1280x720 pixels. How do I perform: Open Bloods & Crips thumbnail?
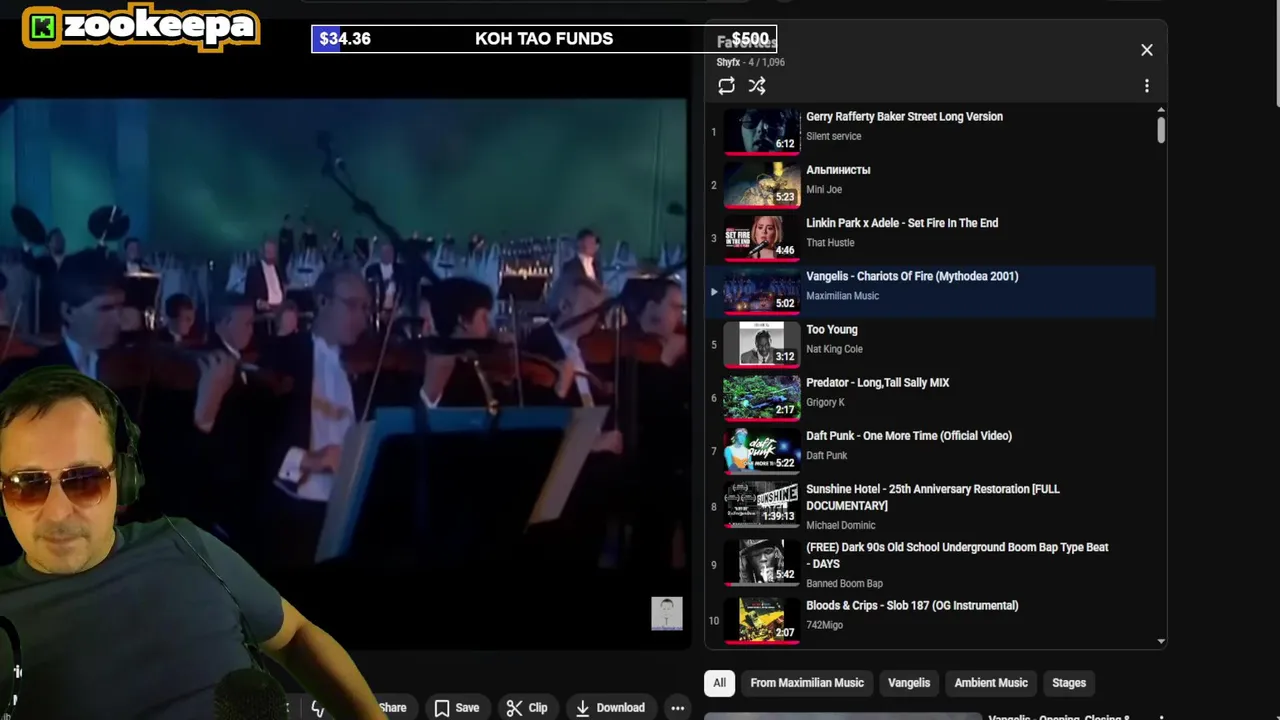(762, 620)
